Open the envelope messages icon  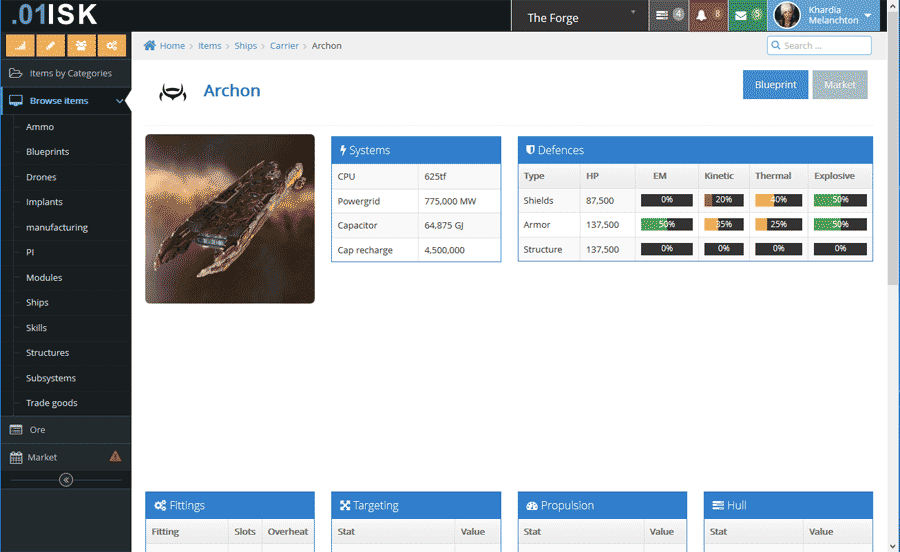pos(741,15)
